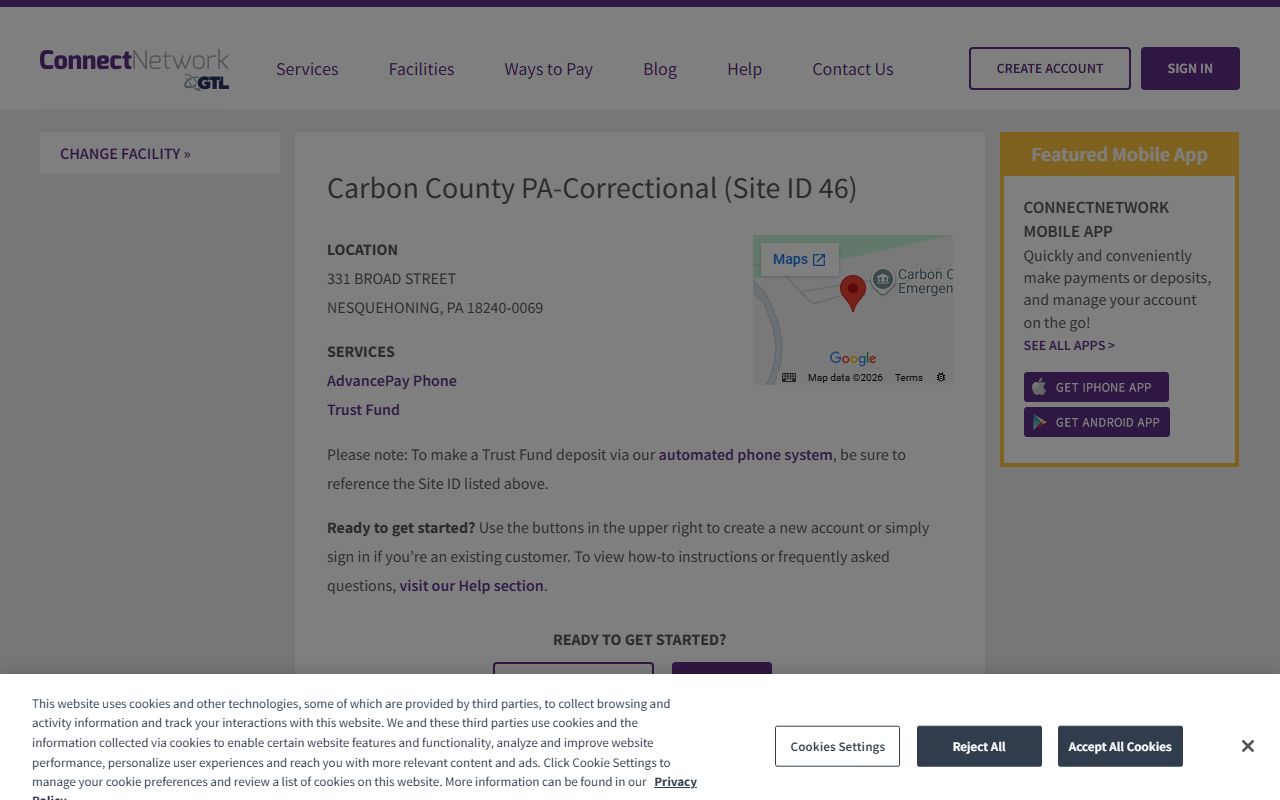
Task: Open the AdvancePay Phone service link
Action: point(392,381)
